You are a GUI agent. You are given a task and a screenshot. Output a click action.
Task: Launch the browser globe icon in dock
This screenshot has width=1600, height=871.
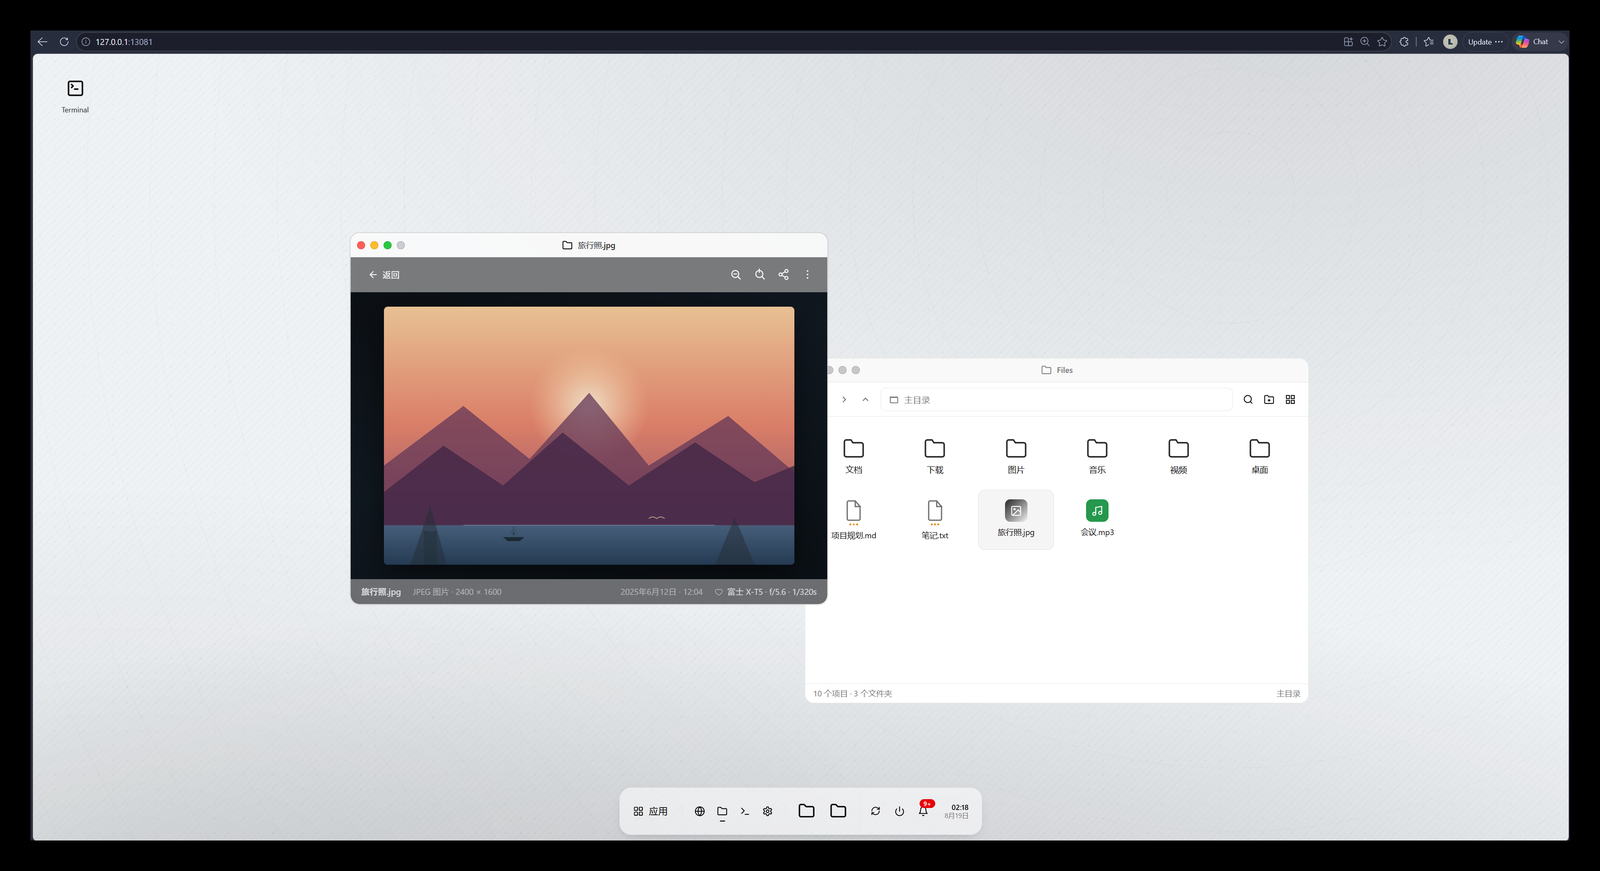700,811
